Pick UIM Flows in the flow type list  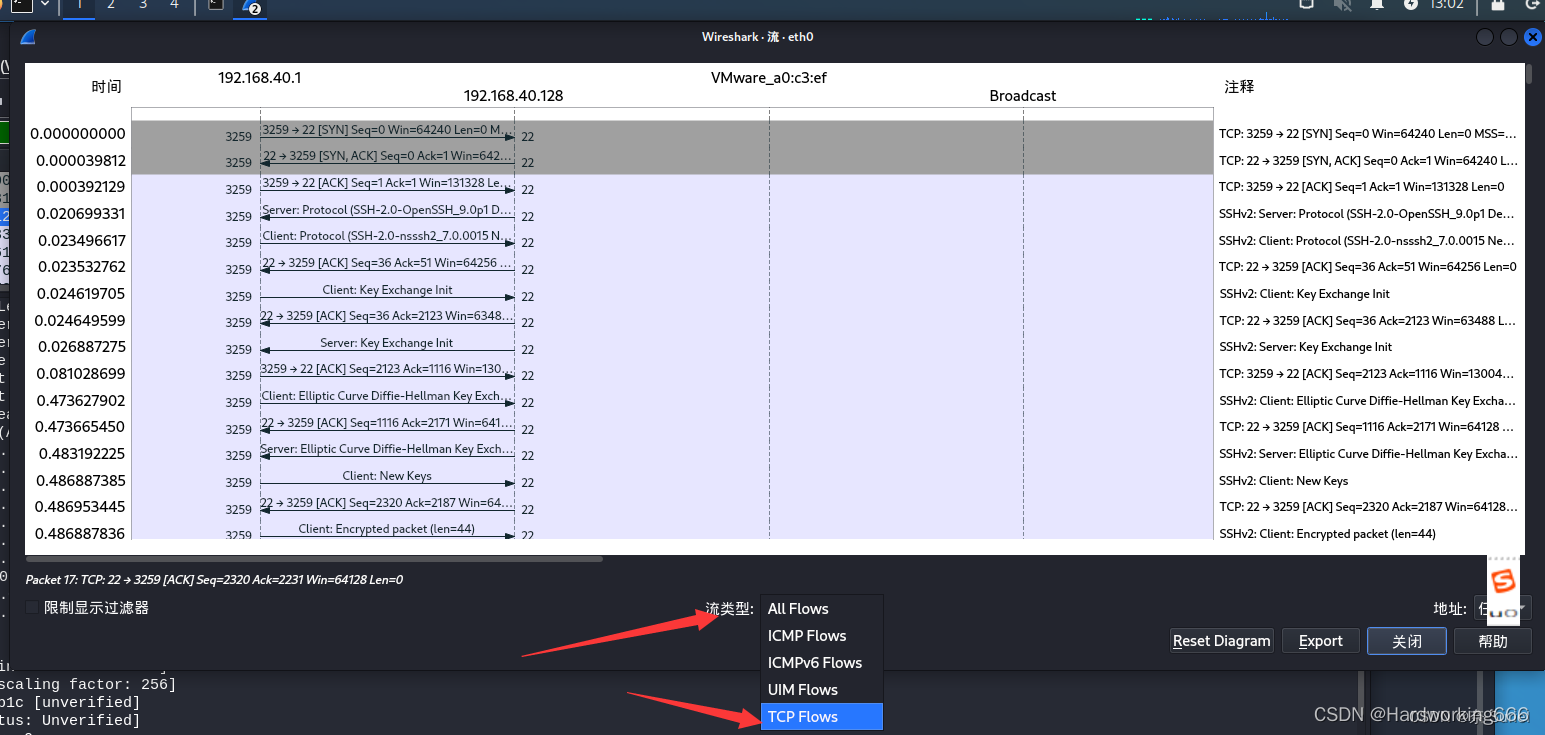(x=821, y=690)
